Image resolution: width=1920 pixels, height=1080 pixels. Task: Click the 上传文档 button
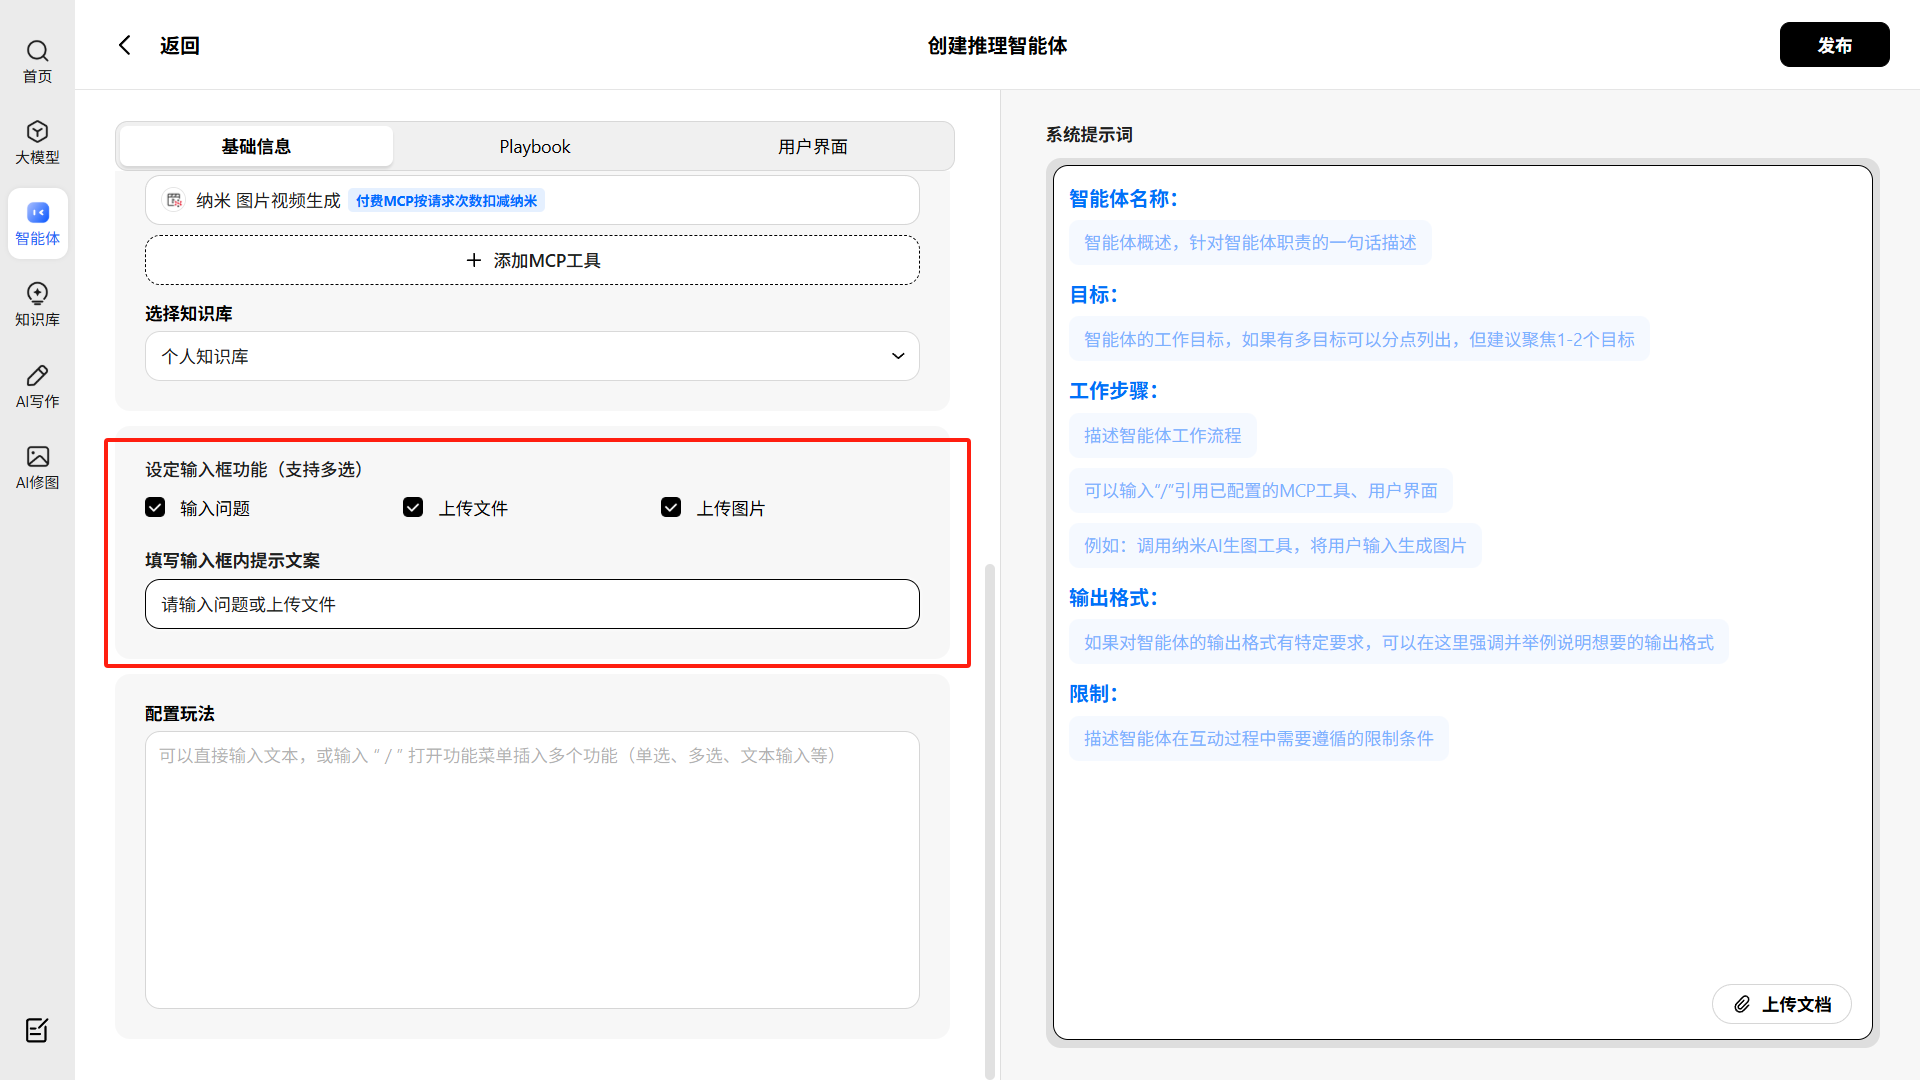[x=1782, y=1004]
